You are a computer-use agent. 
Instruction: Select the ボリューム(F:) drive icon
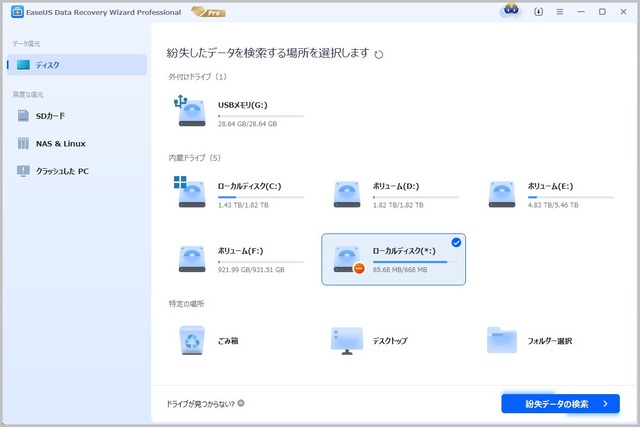tap(192, 259)
